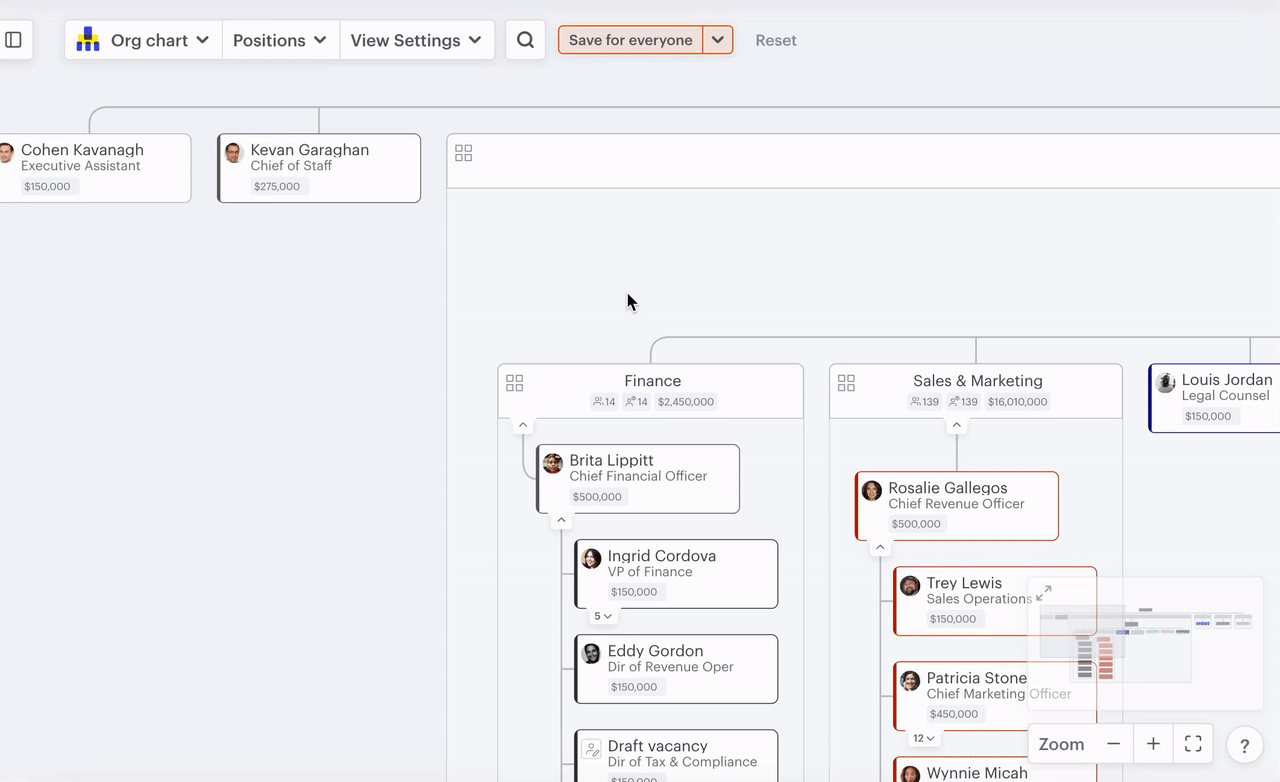Screen dimensions: 1280x782
Task: Expand the minimap using the arrows icon
Action: point(1044,593)
